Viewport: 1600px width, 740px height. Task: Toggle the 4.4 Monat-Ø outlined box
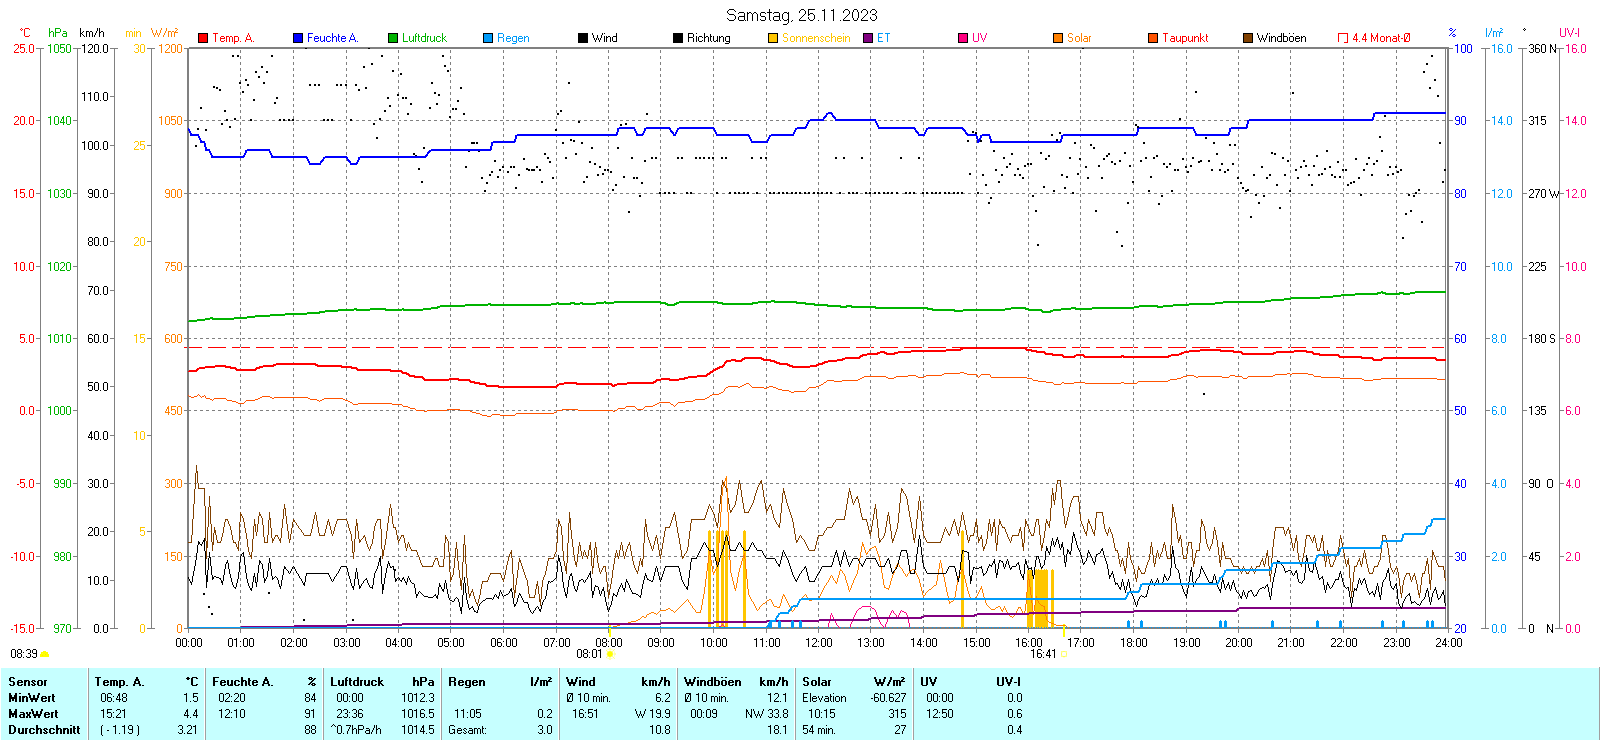(x=1343, y=38)
